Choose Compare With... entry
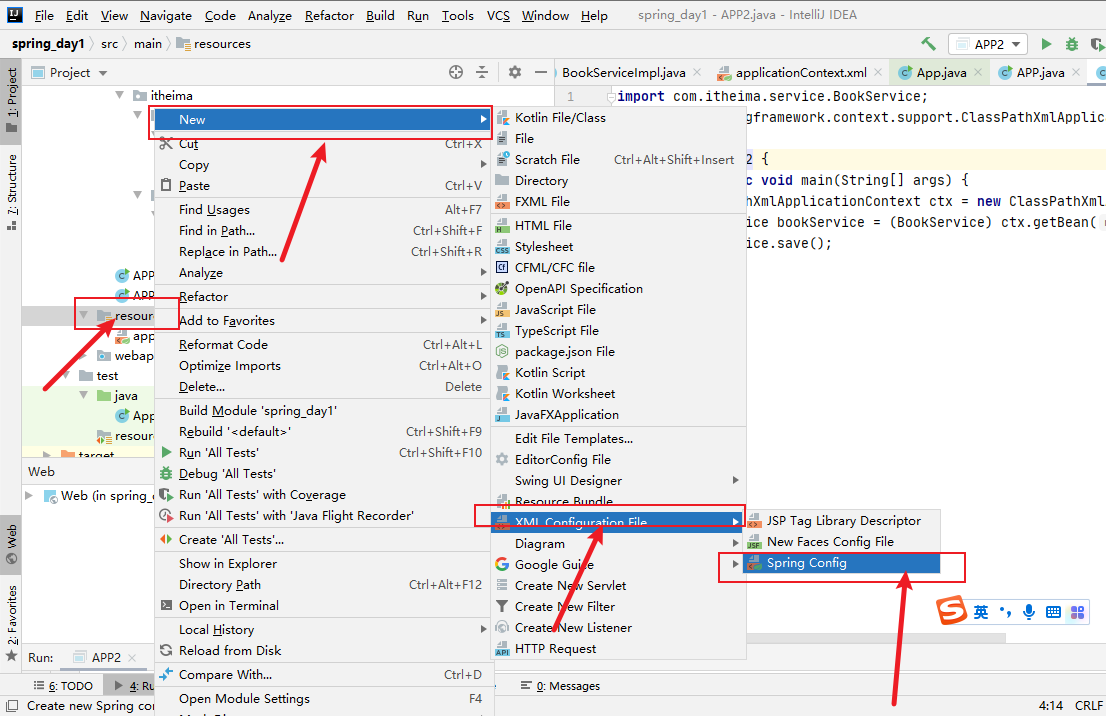1106x716 pixels. pos(322,674)
